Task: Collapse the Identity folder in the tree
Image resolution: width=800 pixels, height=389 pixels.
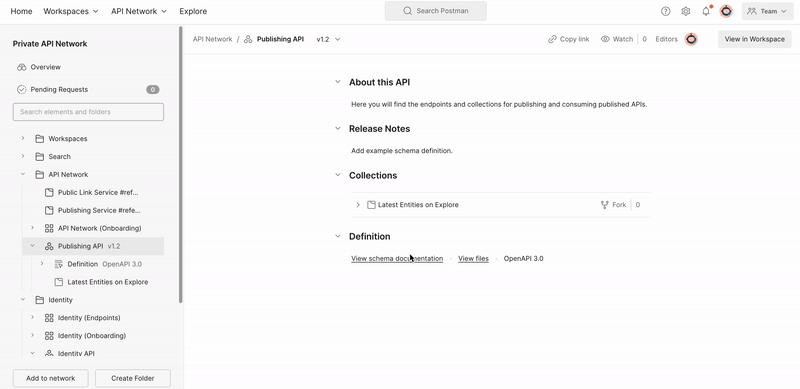Action: coord(23,299)
